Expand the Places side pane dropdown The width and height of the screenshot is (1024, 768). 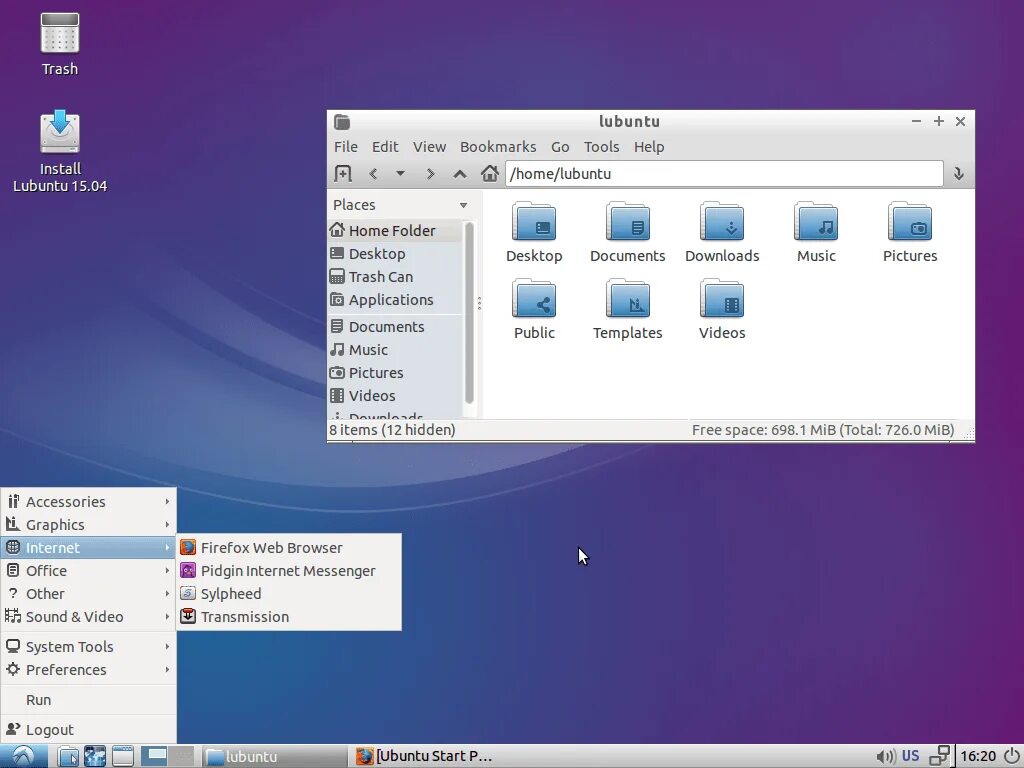463,205
